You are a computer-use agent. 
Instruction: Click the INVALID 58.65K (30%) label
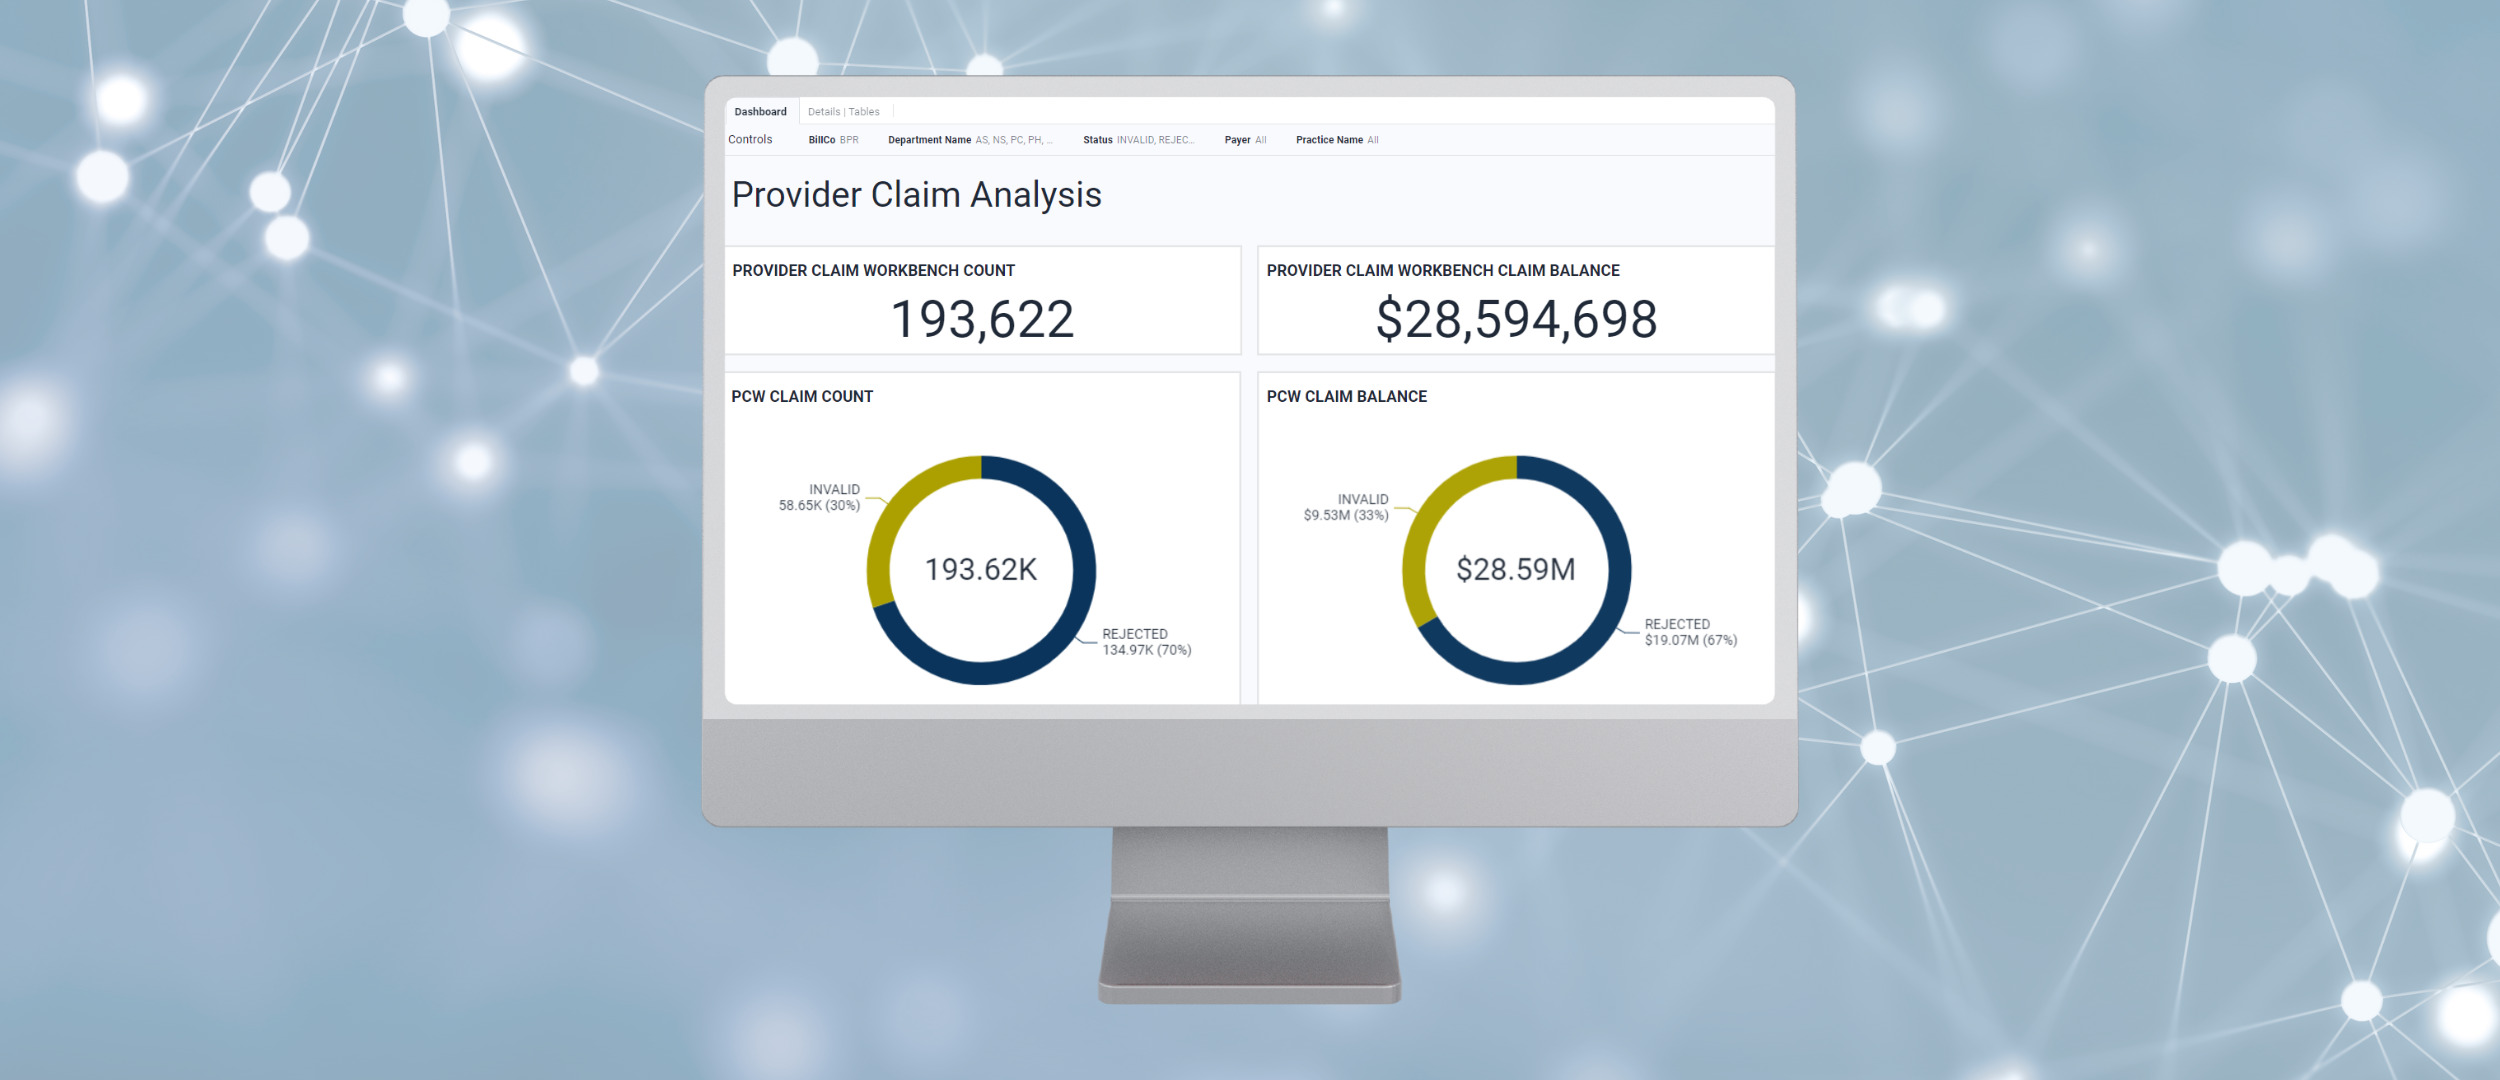tap(820, 498)
